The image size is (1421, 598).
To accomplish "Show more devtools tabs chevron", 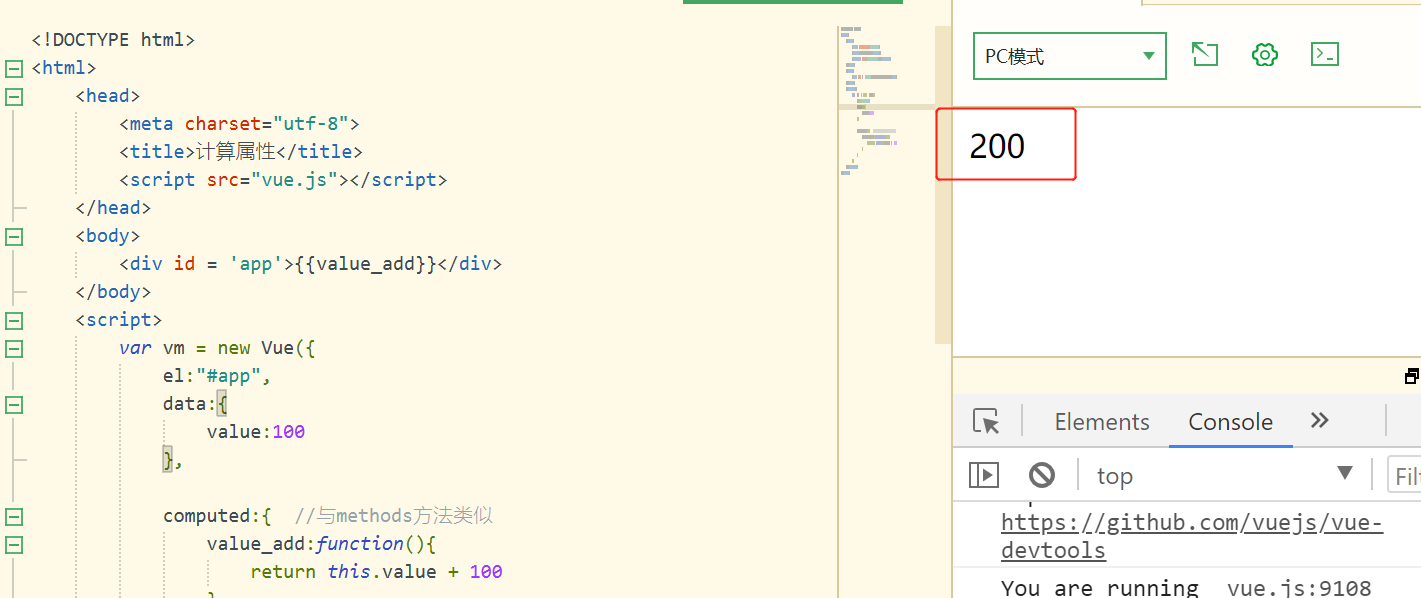I will (1320, 421).
